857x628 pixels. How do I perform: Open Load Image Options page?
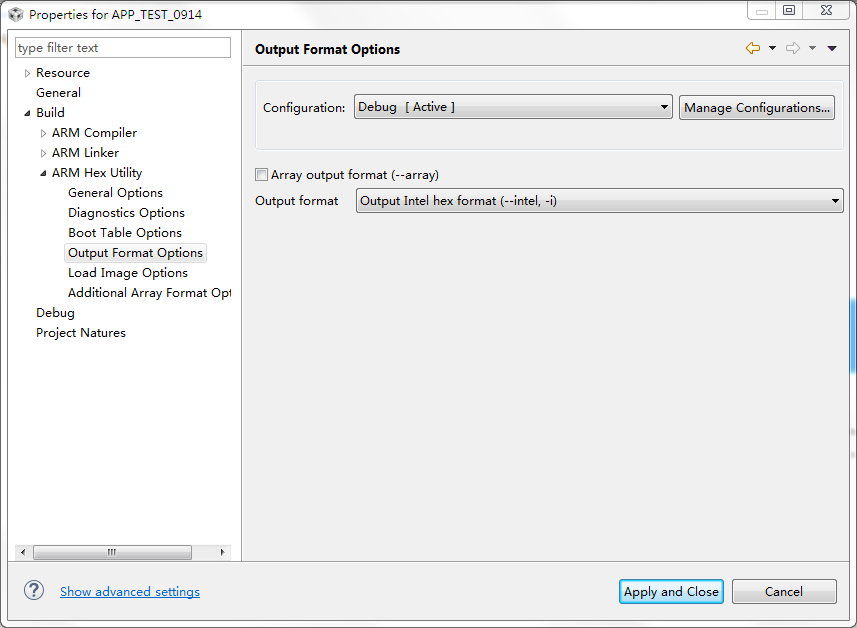pos(128,273)
